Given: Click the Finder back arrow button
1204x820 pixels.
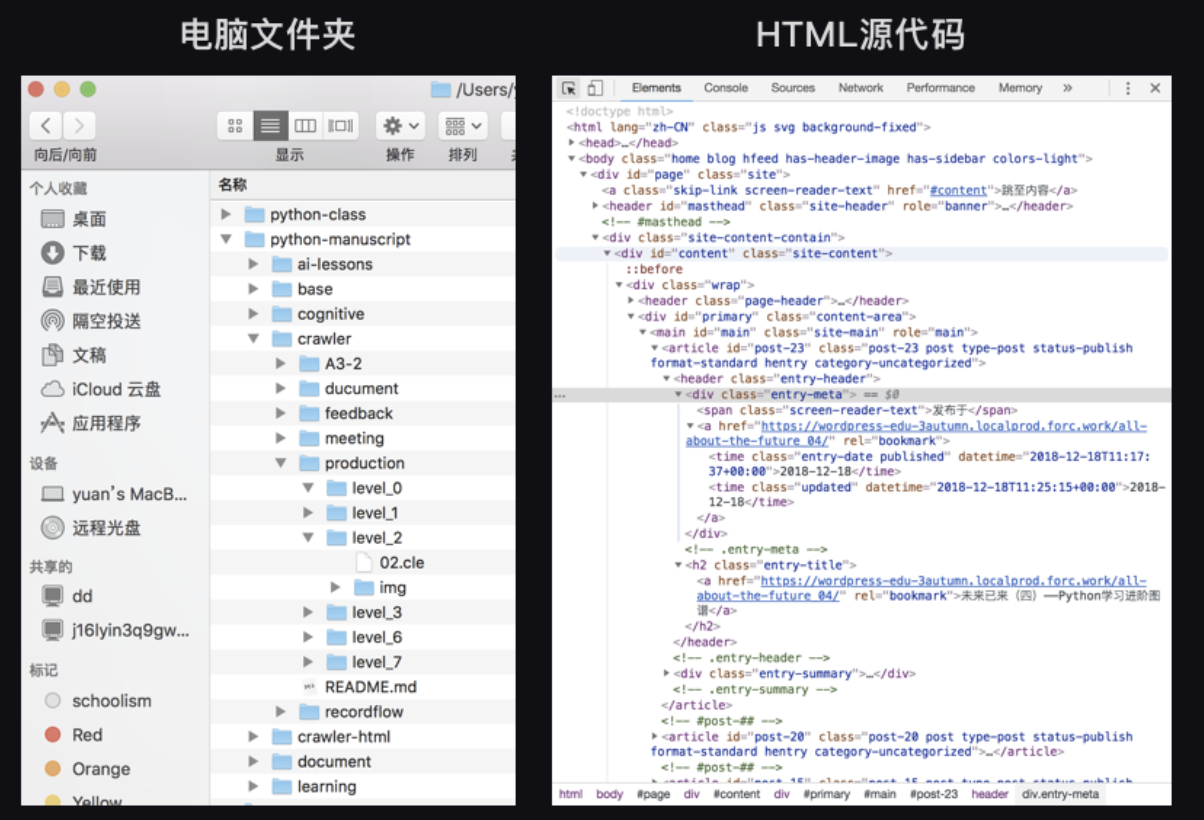Looking at the screenshot, I should pyautogui.click(x=47, y=125).
